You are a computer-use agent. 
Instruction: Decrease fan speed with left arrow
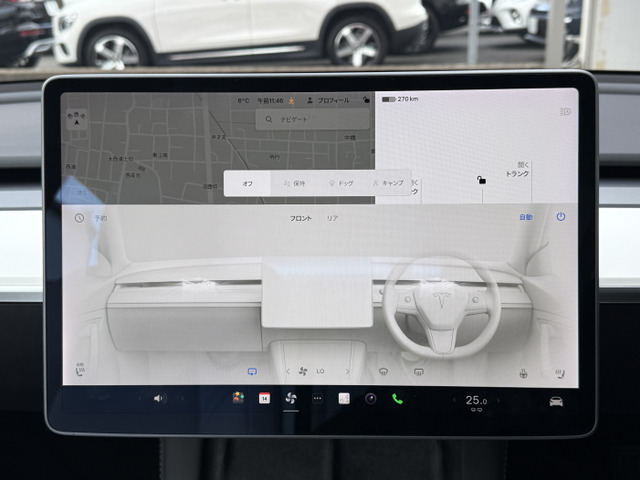point(288,371)
